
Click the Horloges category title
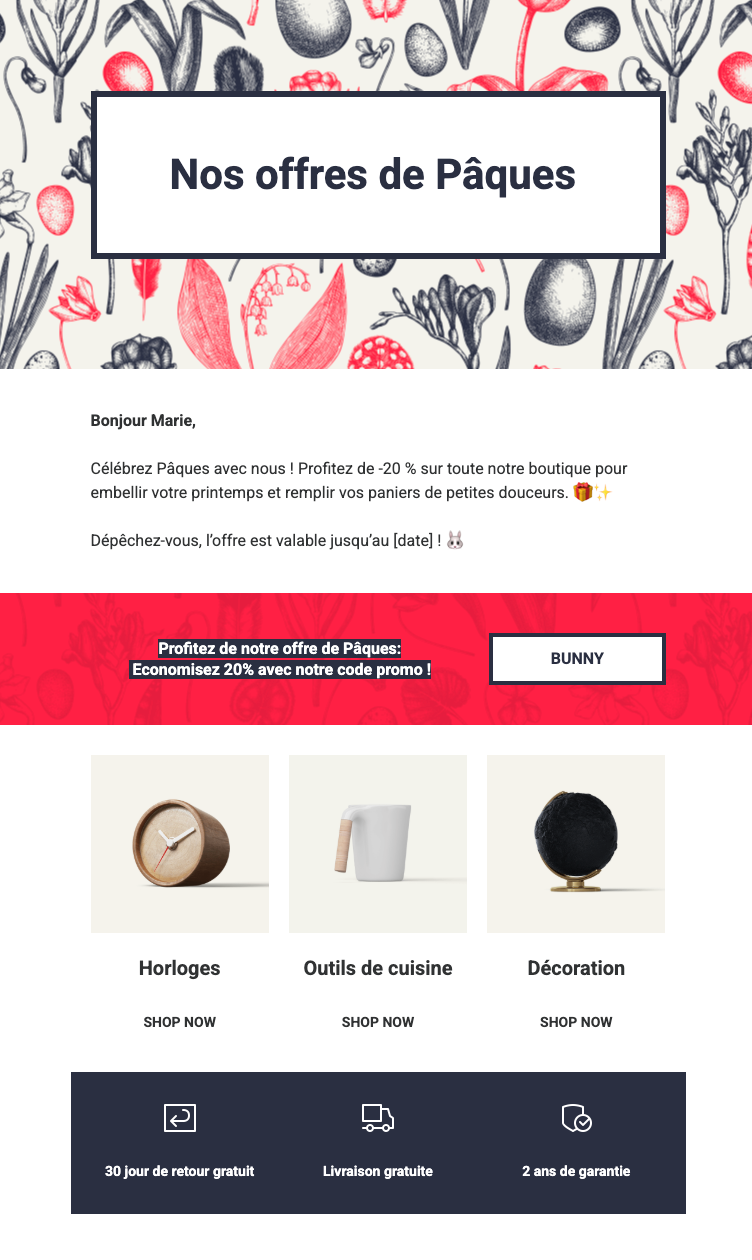click(180, 968)
